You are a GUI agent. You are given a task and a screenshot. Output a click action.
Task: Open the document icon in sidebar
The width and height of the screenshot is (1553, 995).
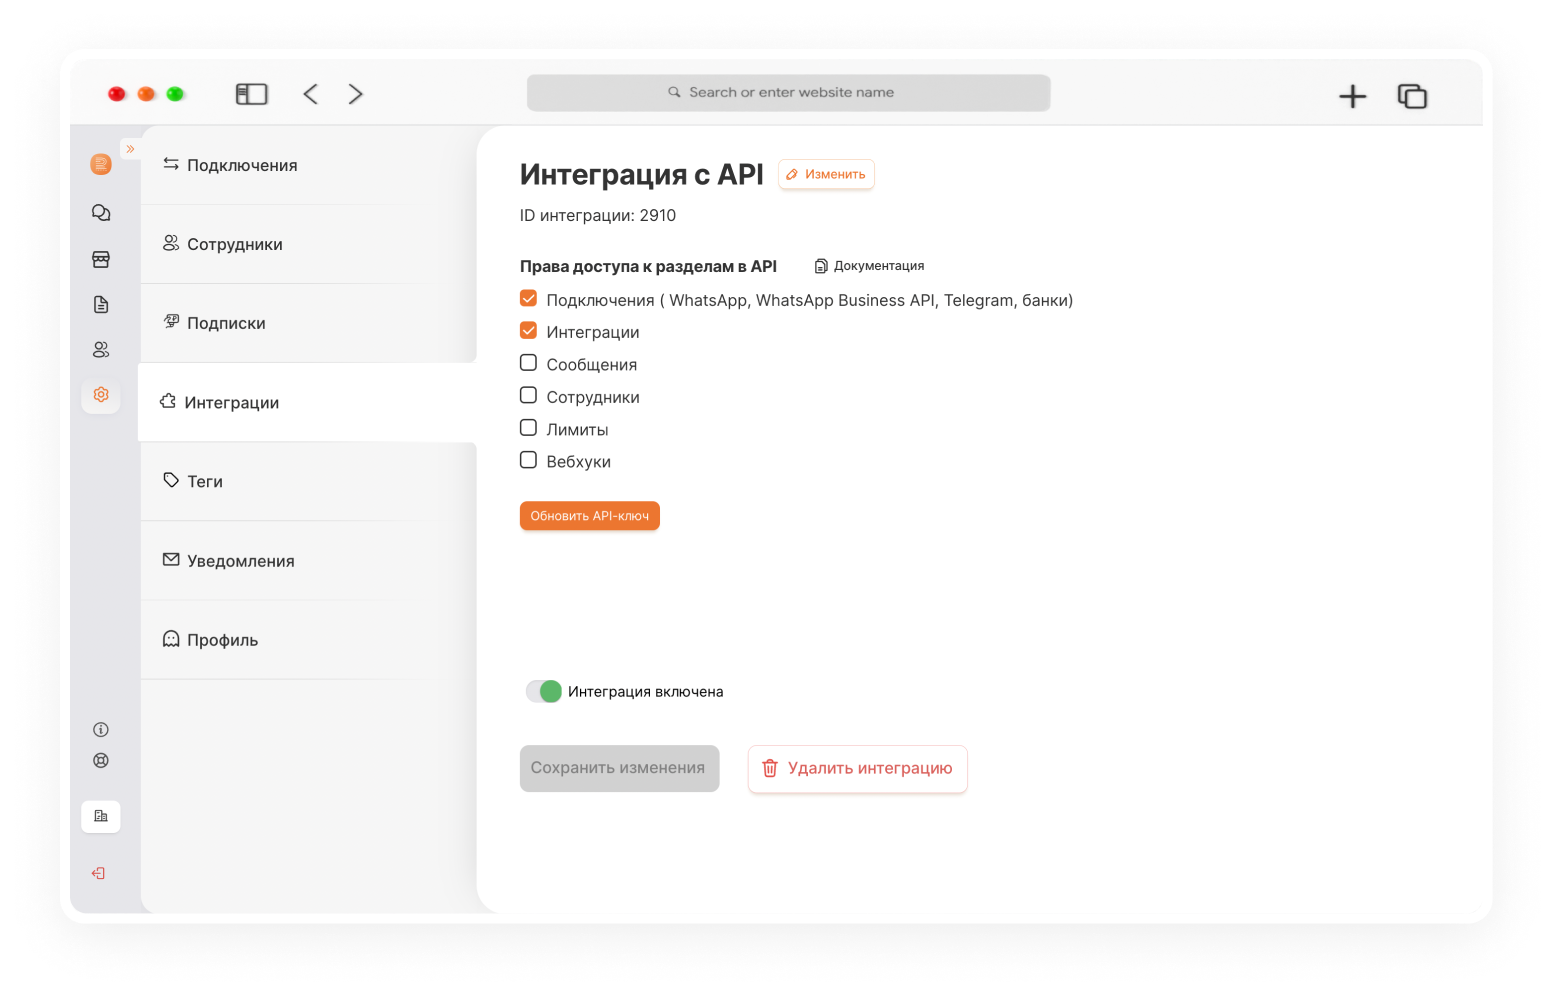[x=101, y=305]
